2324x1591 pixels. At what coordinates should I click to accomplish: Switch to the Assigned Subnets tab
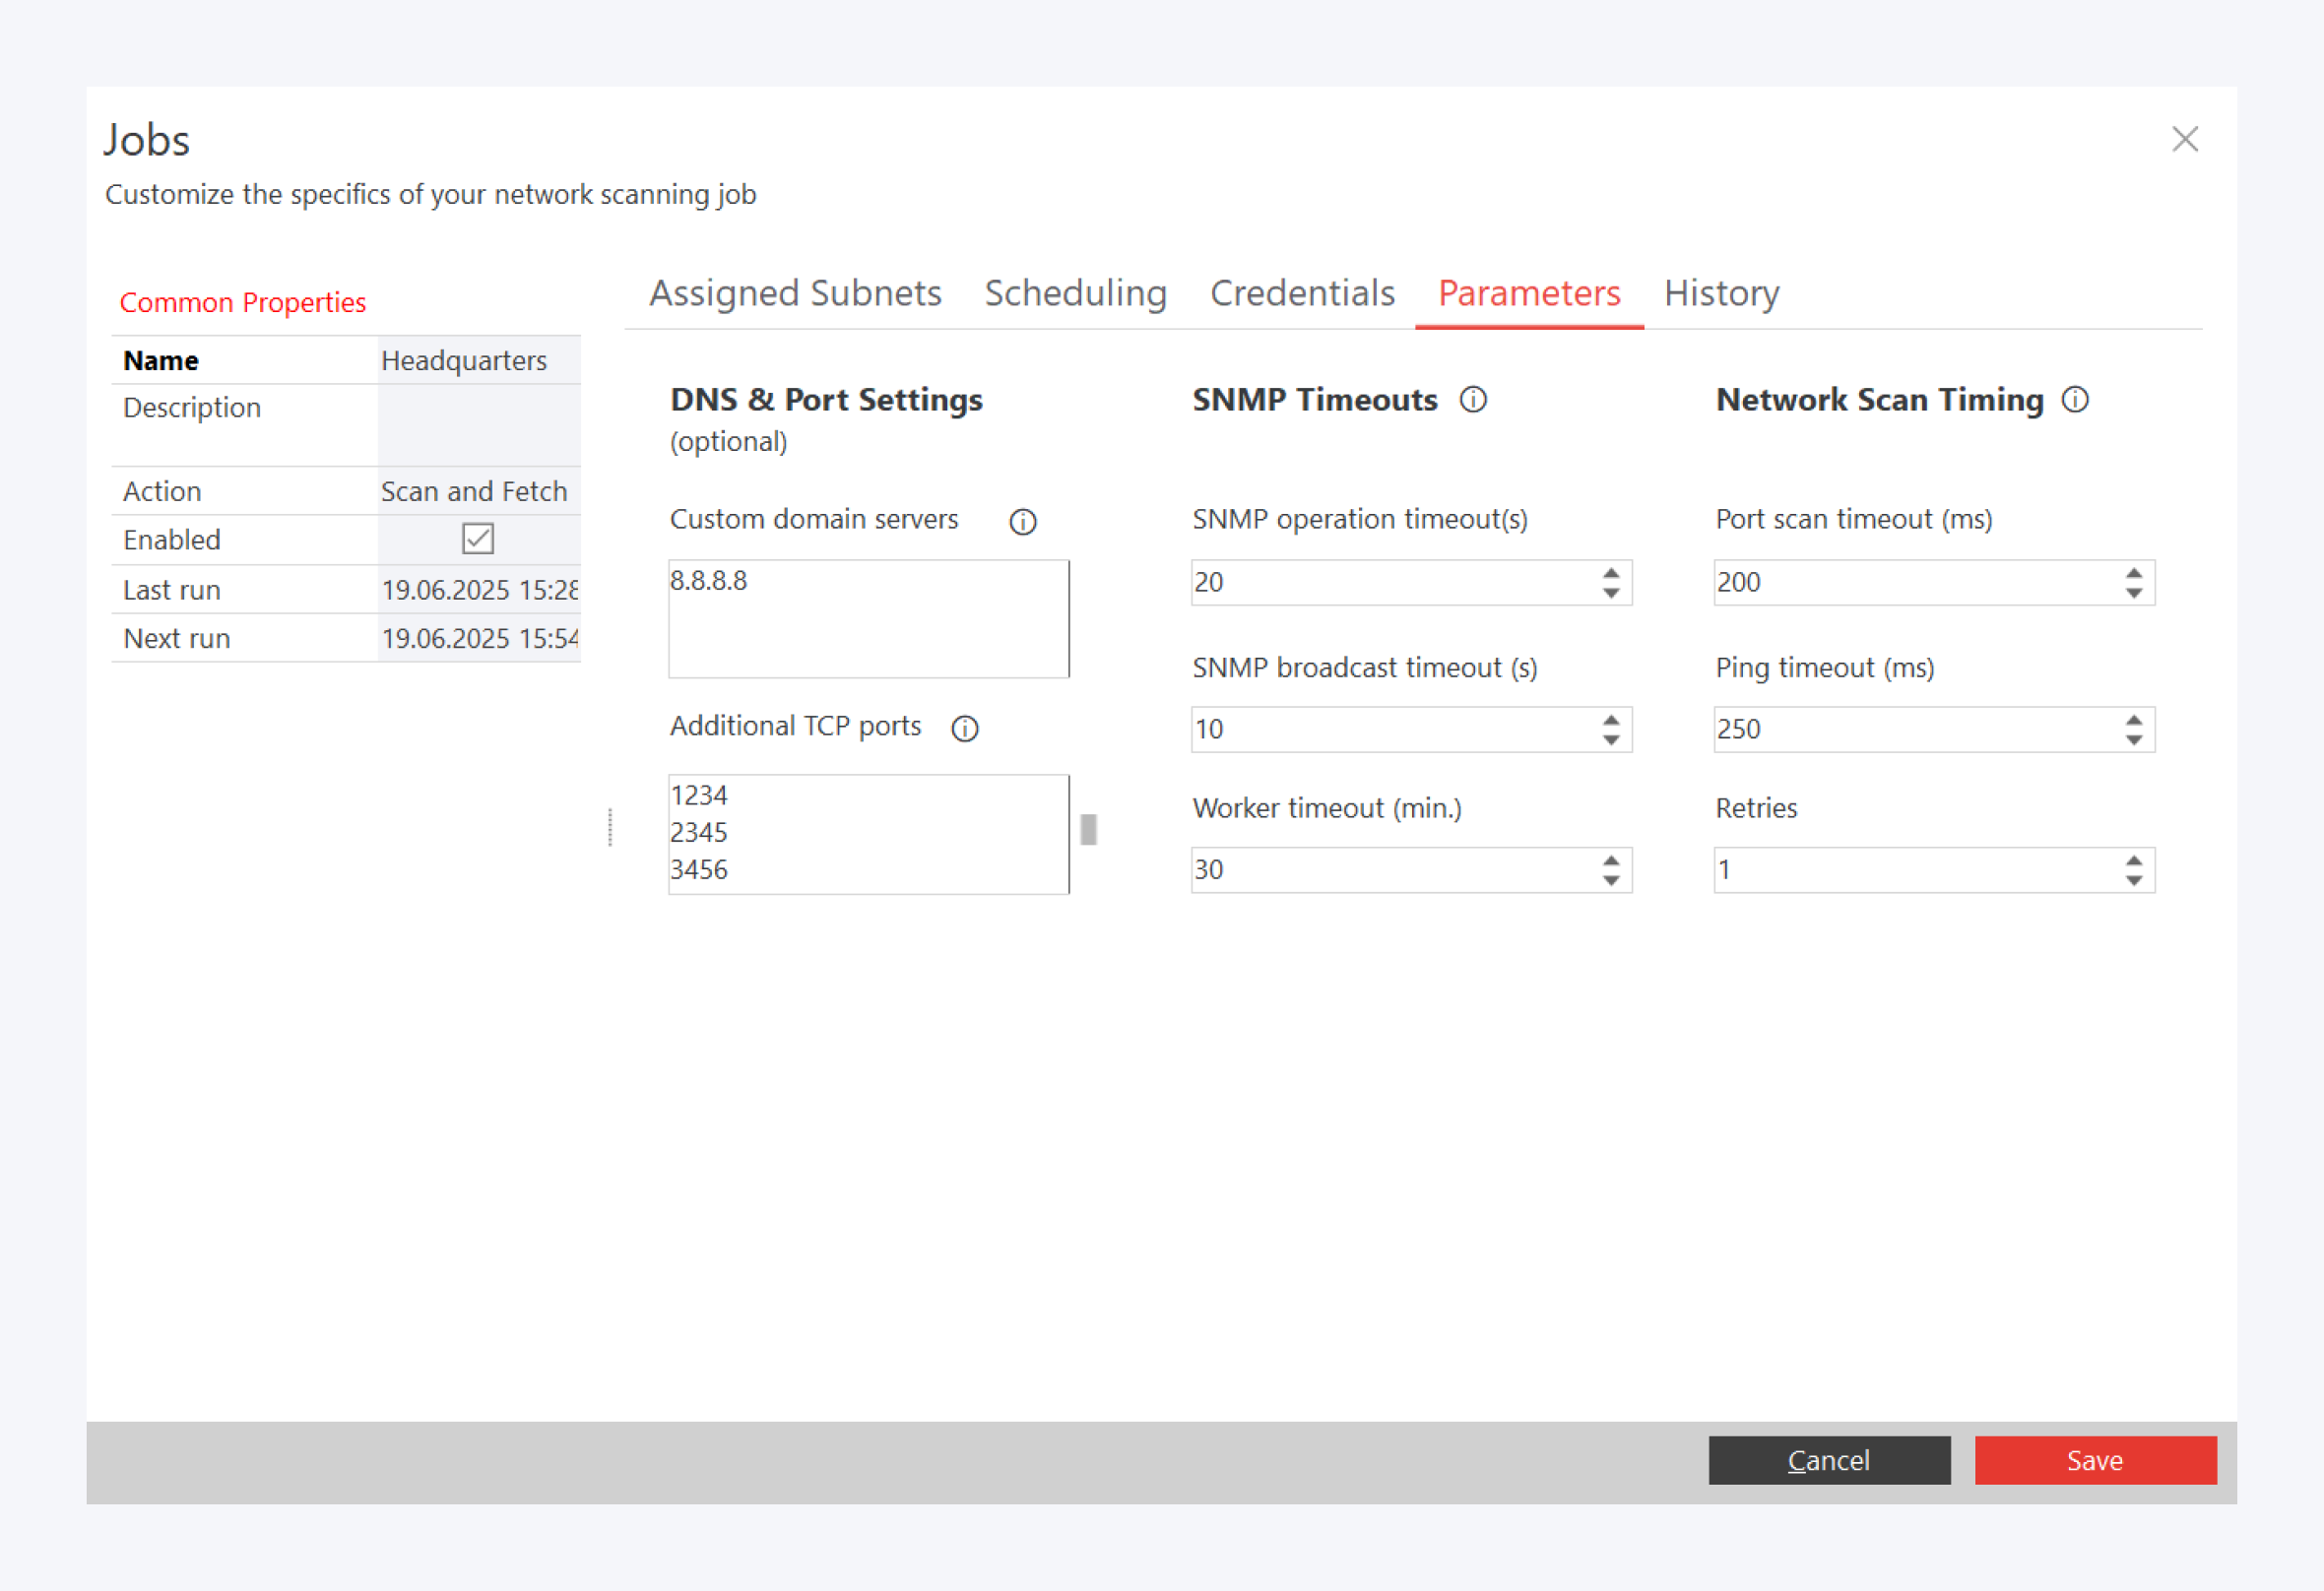(x=795, y=293)
